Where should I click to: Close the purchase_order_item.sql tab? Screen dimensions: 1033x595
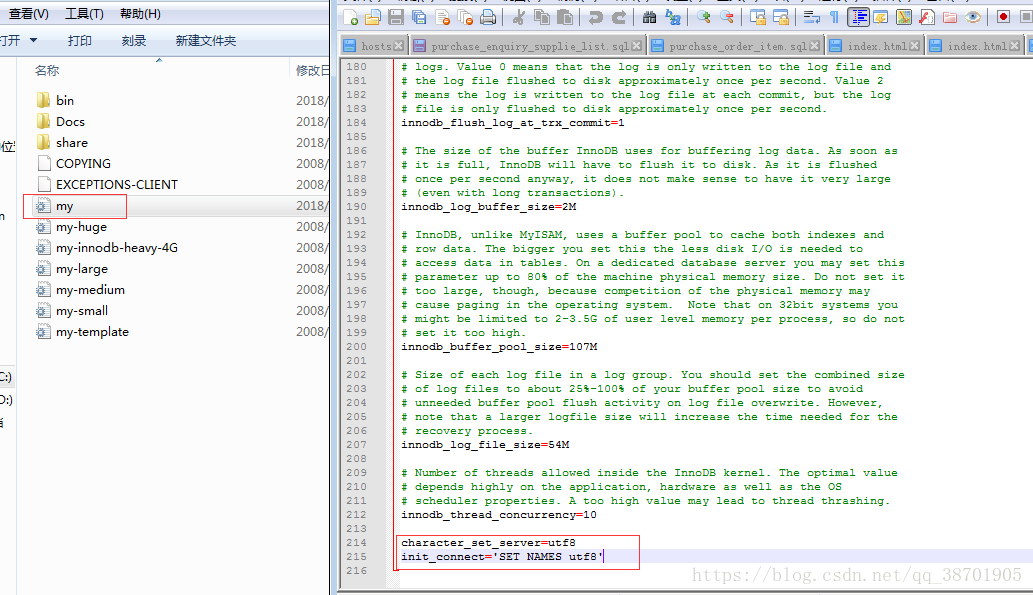tap(815, 46)
